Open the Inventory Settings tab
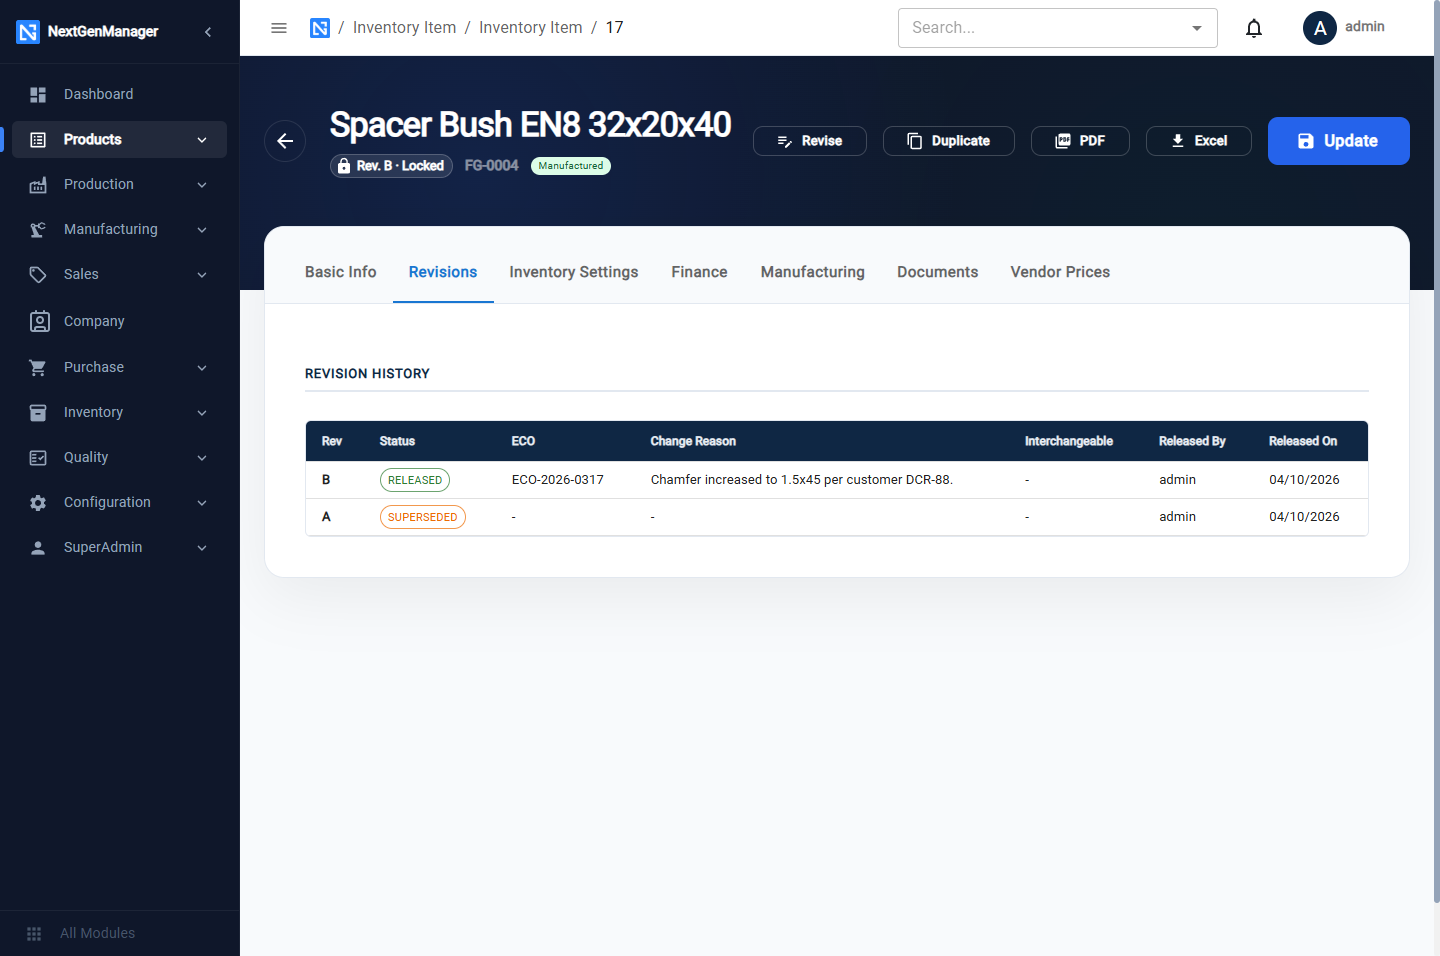Image resolution: width=1440 pixels, height=956 pixels. coord(574,272)
